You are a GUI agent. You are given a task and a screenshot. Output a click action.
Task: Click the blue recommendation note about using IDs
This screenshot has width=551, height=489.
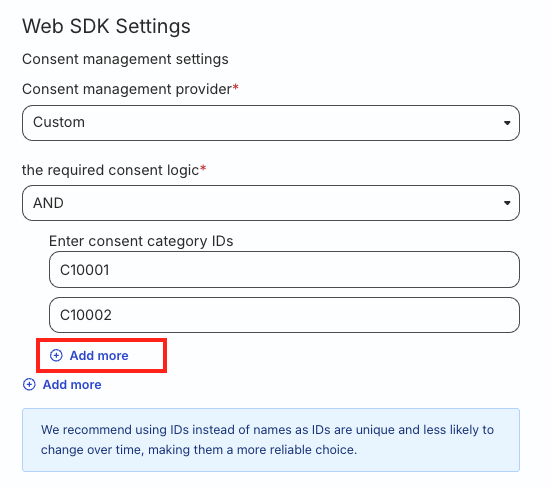[x=271, y=440]
